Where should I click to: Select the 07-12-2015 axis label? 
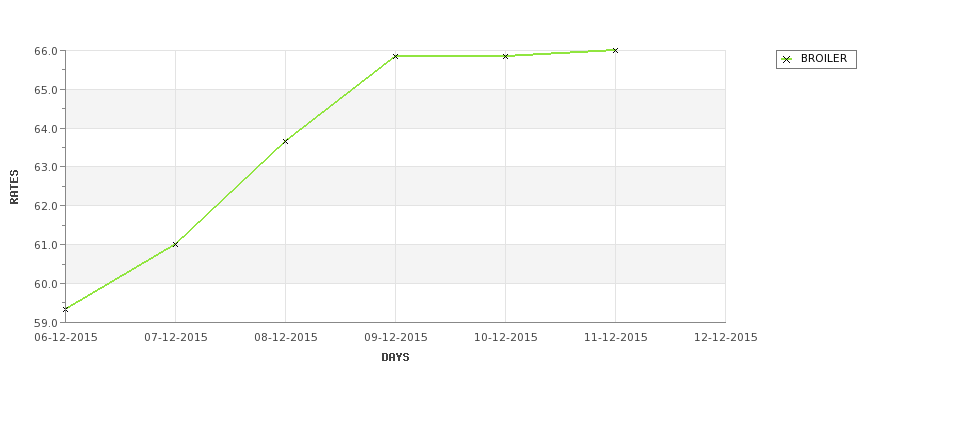click(x=176, y=338)
